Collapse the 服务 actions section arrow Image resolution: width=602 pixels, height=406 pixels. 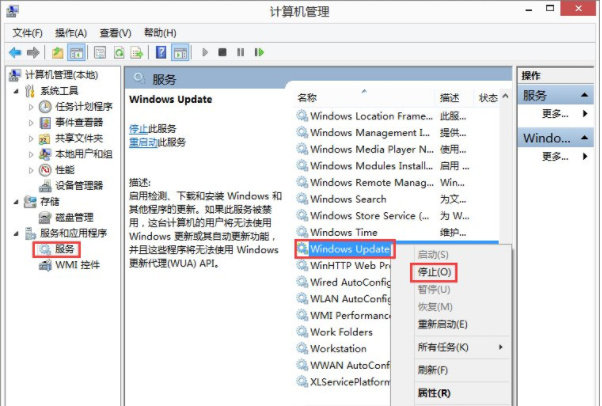pyautogui.click(x=584, y=95)
